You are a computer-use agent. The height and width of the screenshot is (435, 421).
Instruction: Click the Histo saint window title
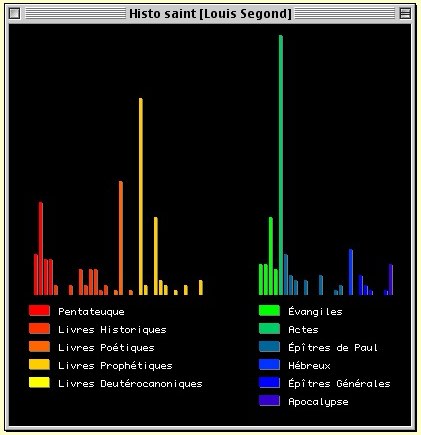pos(210,14)
